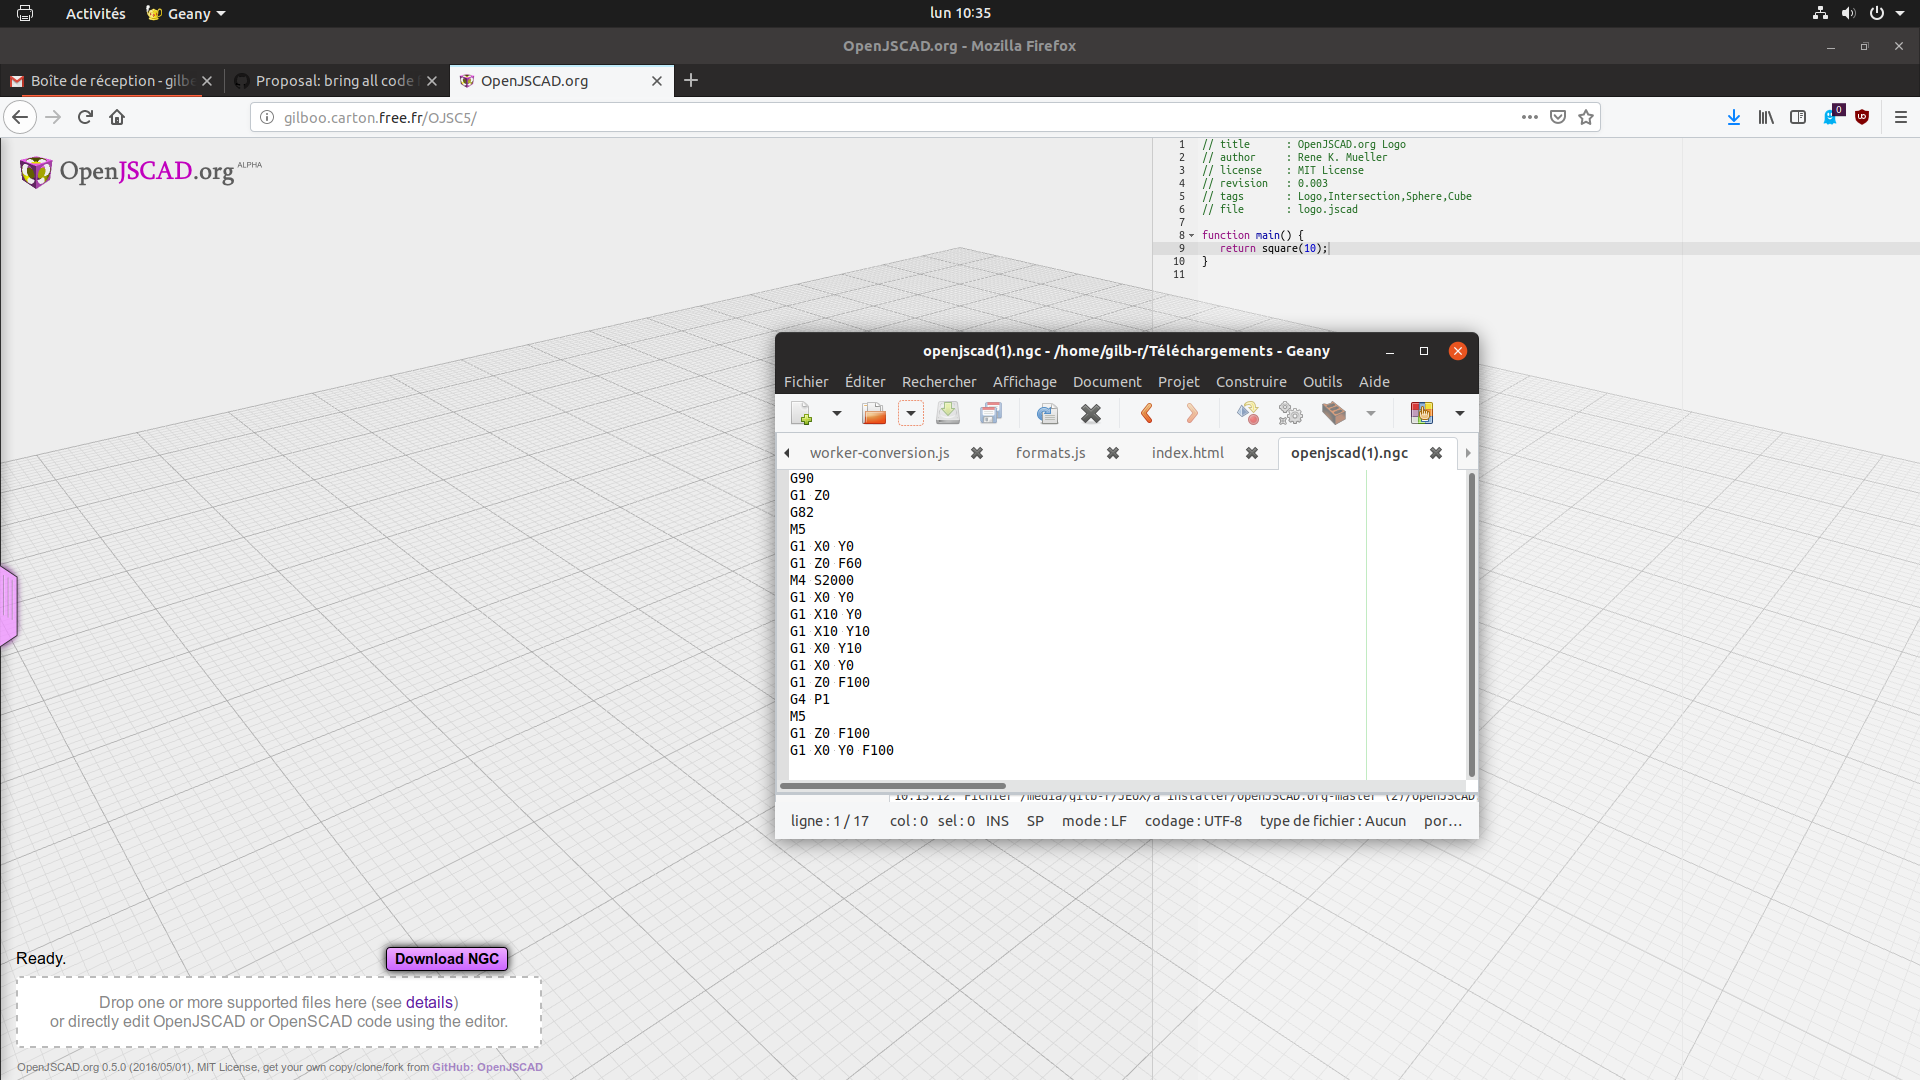Toggle the Firefox sidebar
This screenshot has height=1080, width=1920.
point(1798,117)
